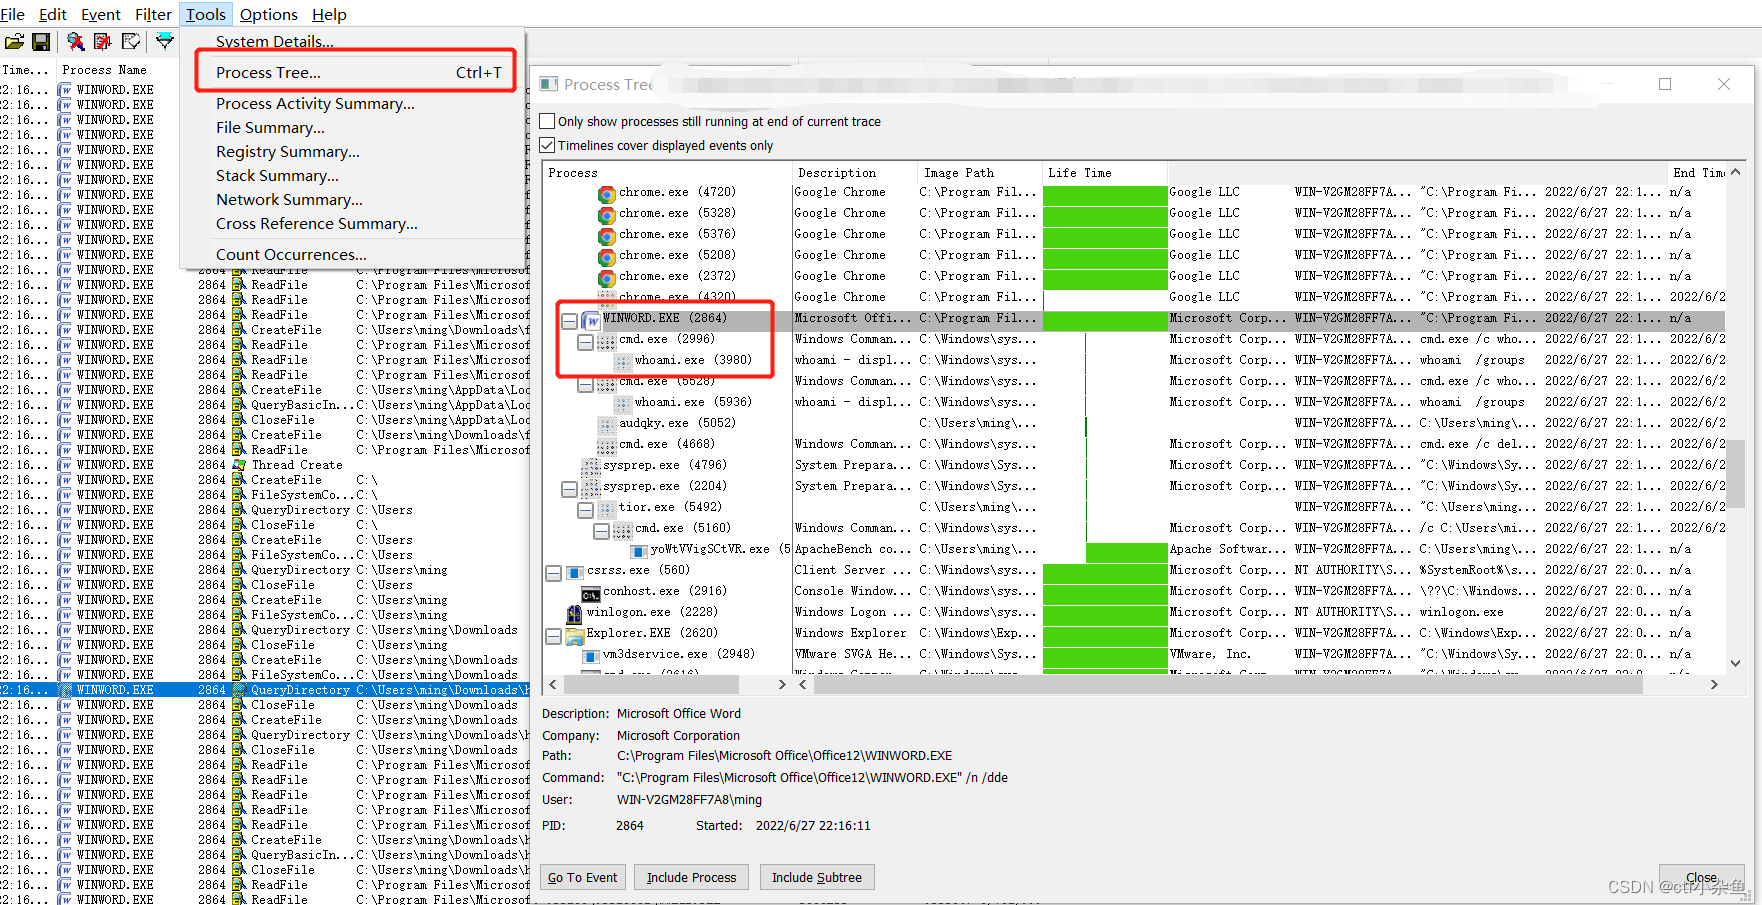
Task: Click the icon beside audqky.exe (5052)
Action: coord(606,424)
